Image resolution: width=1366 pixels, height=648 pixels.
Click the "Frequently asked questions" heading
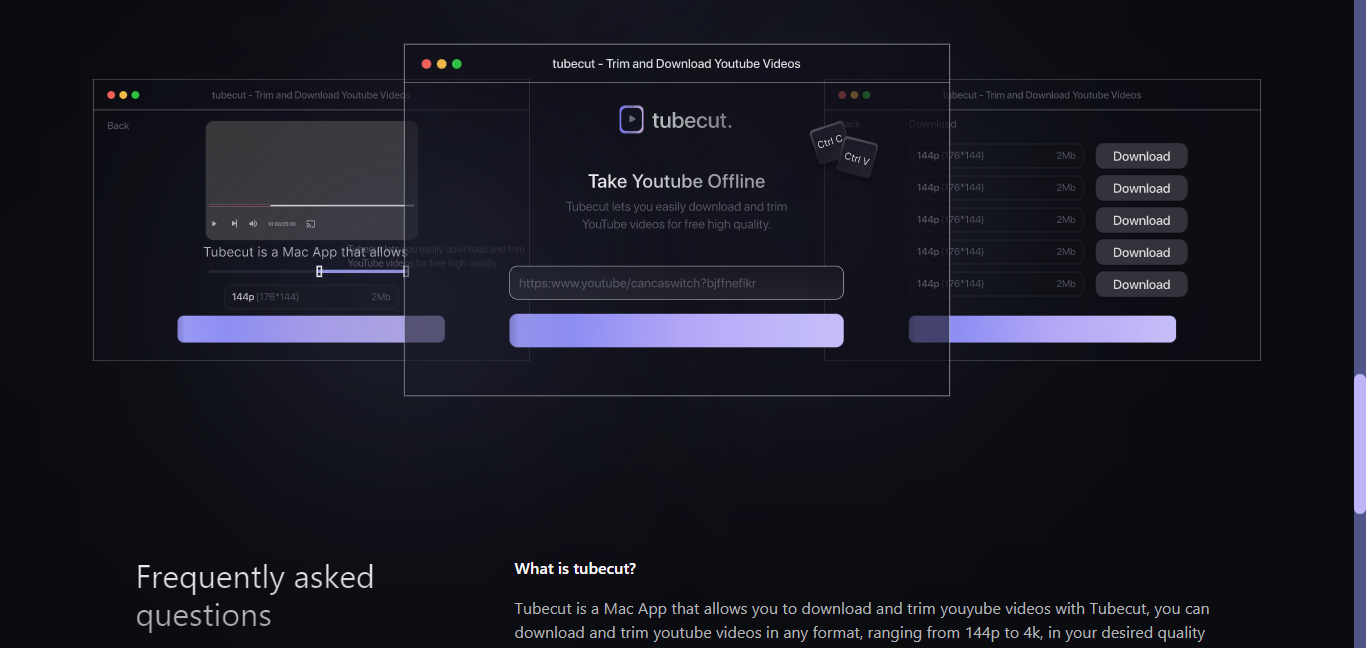(x=255, y=596)
